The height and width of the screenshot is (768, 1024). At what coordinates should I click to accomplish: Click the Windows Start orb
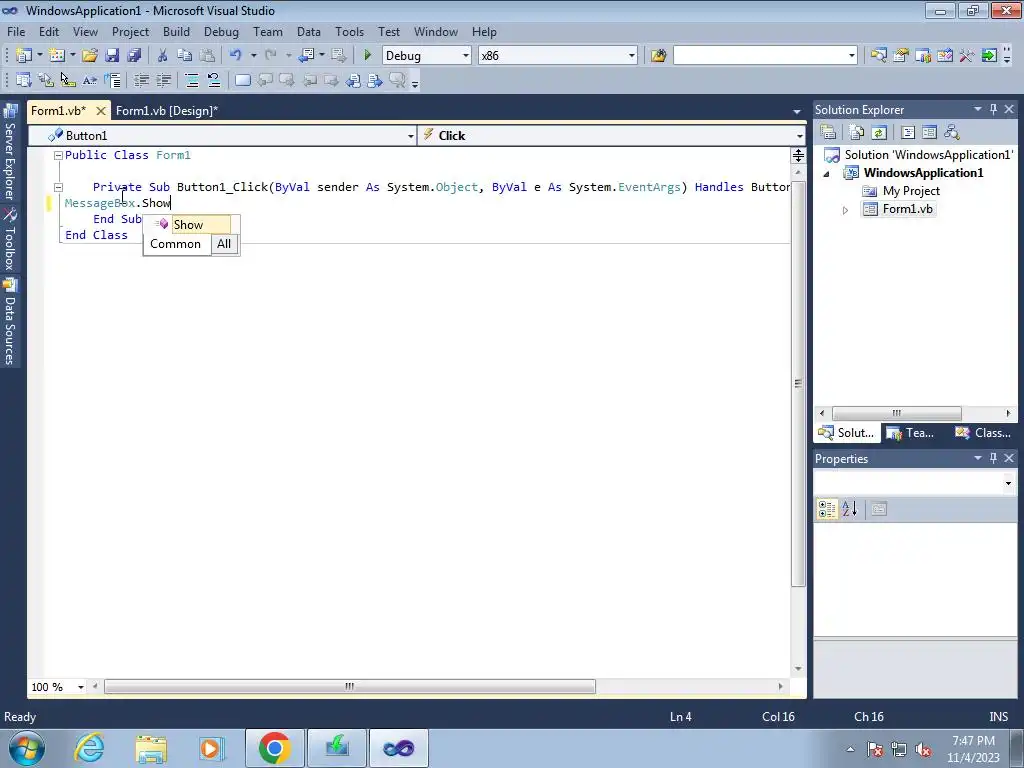point(26,748)
